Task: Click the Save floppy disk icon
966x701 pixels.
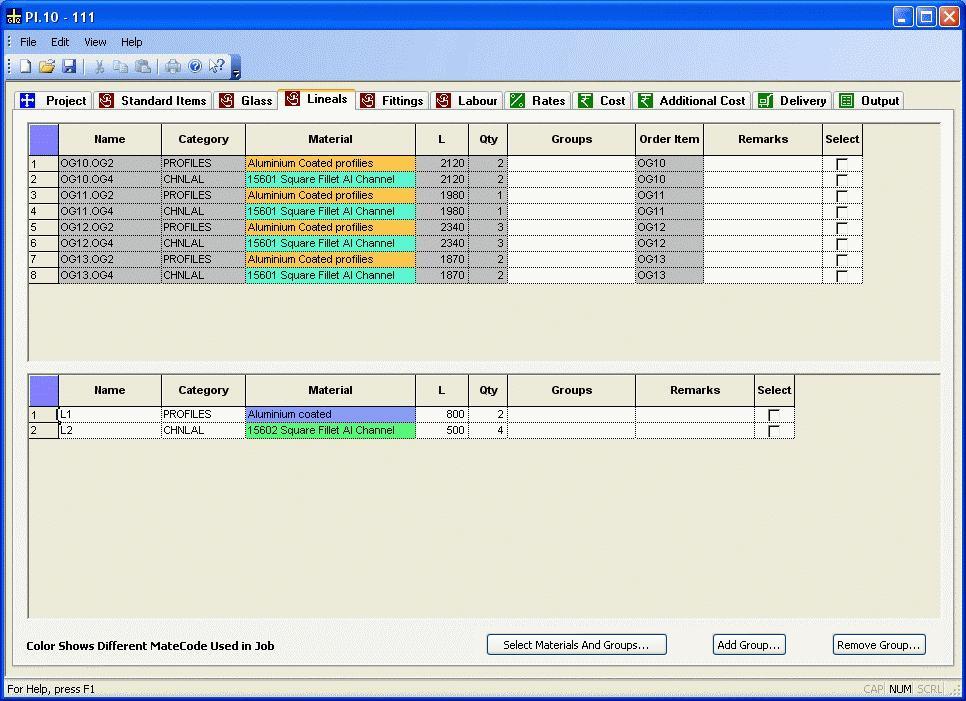Action: tap(69, 67)
